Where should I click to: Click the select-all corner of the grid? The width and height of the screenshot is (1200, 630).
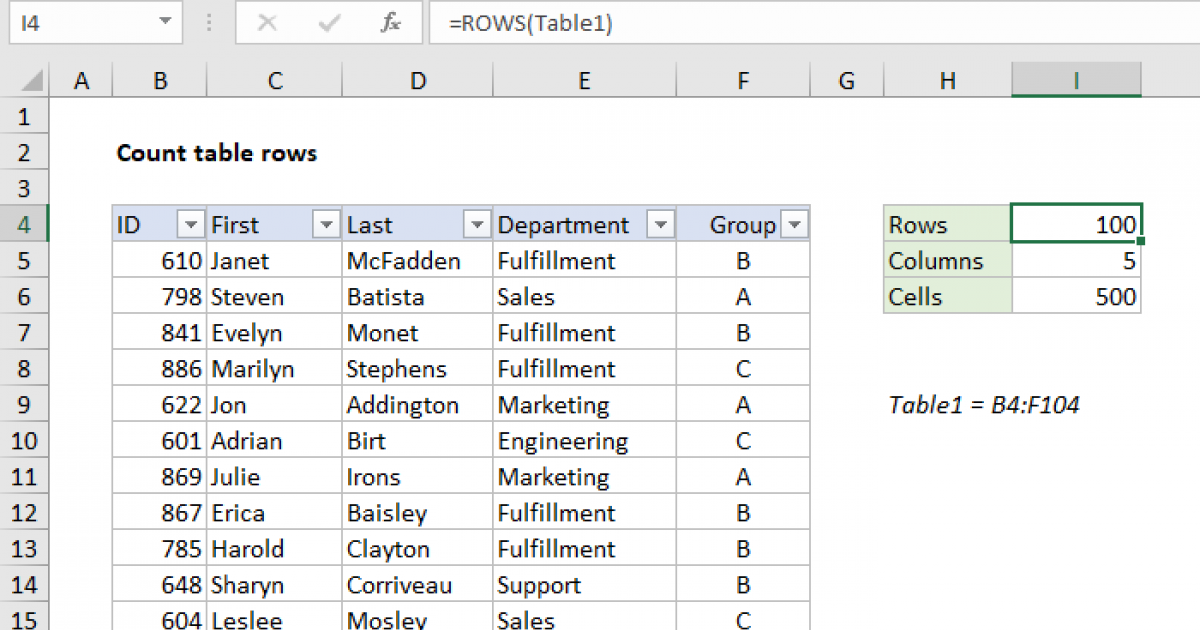[x=24, y=82]
